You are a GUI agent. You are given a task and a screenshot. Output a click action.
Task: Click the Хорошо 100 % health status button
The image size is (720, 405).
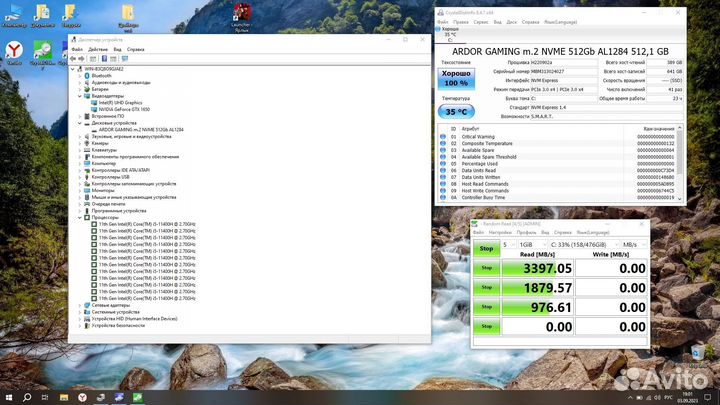(x=456, y=79)
